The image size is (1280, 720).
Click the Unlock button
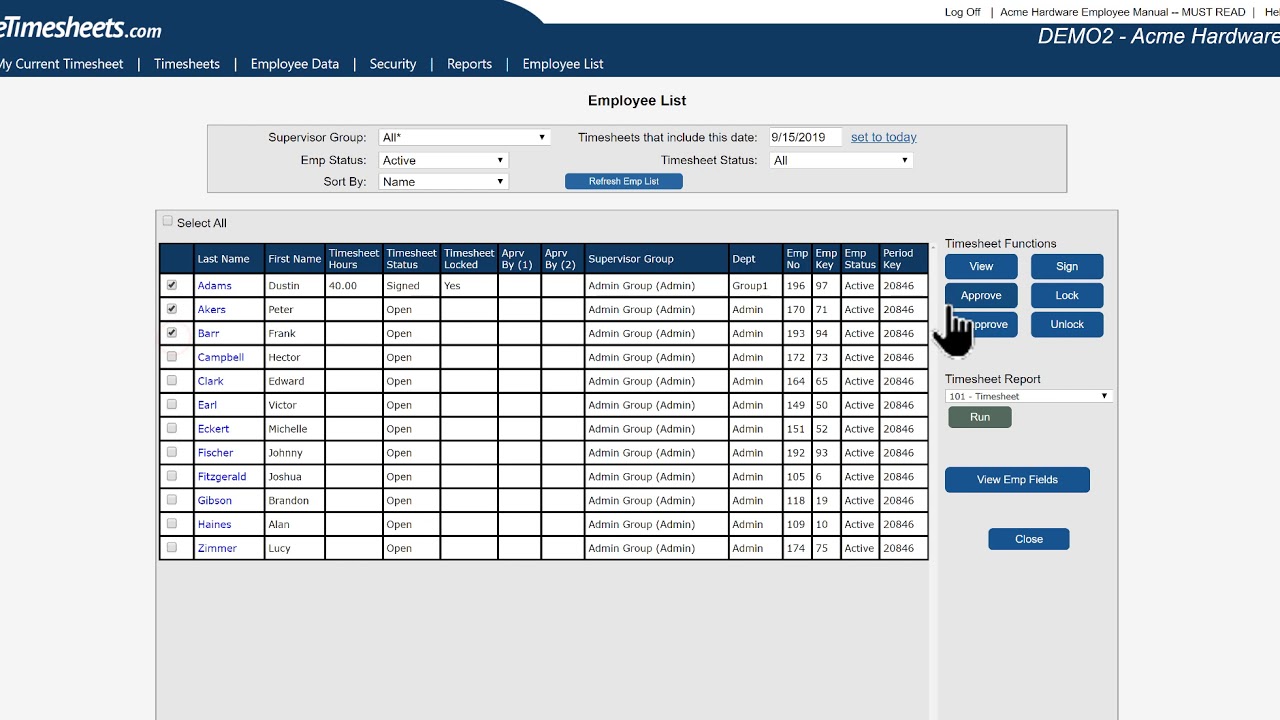point(1067,324)
